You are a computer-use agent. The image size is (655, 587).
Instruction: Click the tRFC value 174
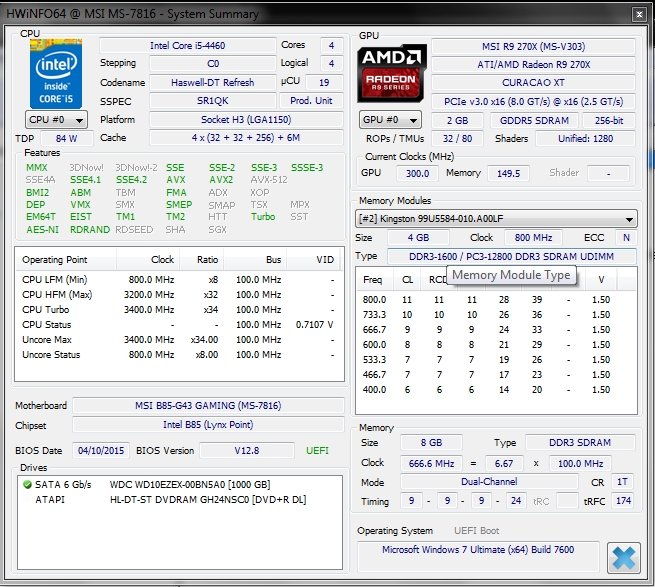point(623,501)
